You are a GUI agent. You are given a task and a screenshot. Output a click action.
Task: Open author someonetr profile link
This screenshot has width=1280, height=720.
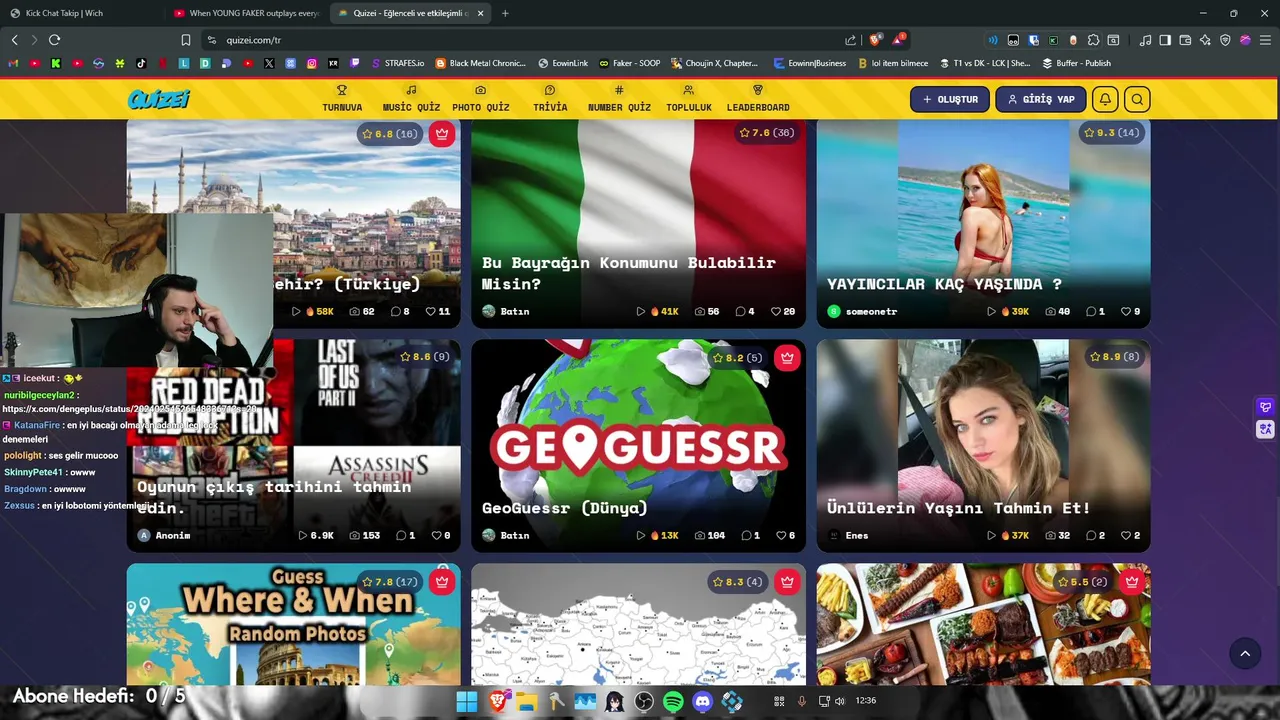point(862,311)
